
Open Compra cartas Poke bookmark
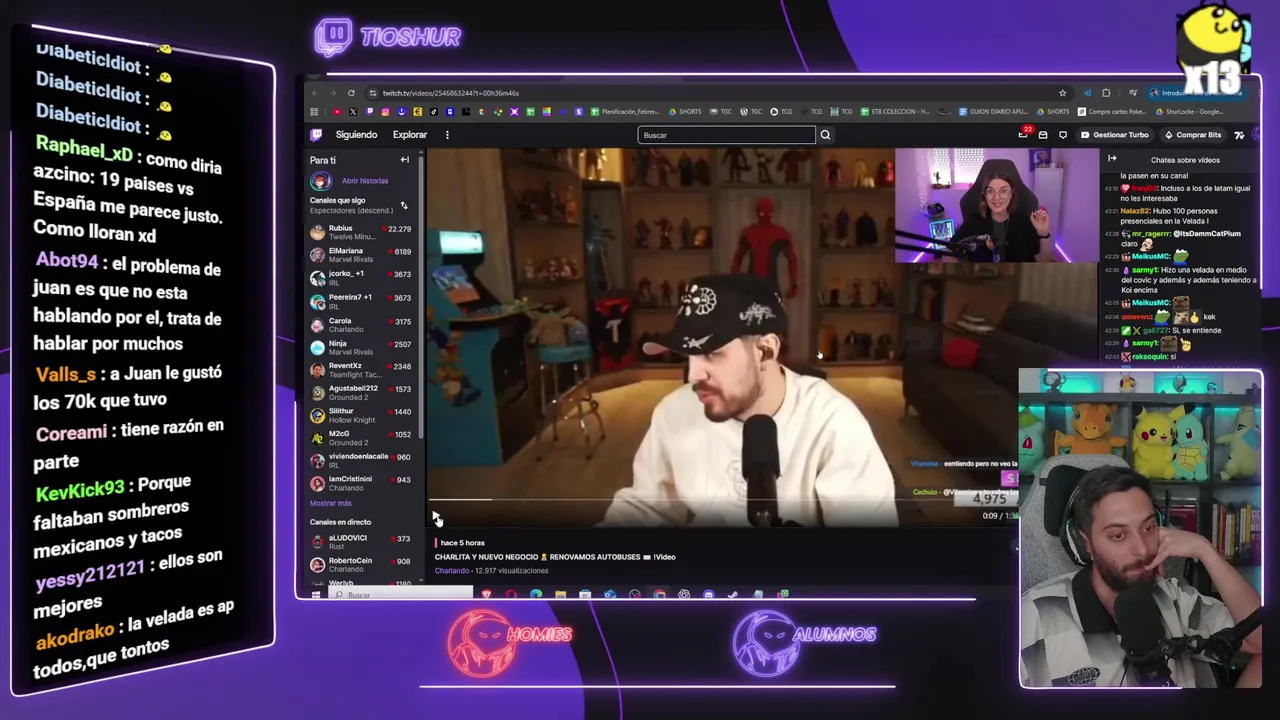(x=1112, y=112)
